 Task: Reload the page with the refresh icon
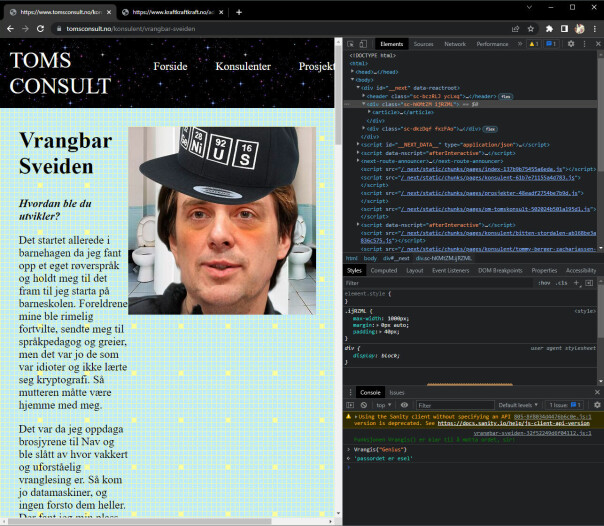tap(40, 29)
